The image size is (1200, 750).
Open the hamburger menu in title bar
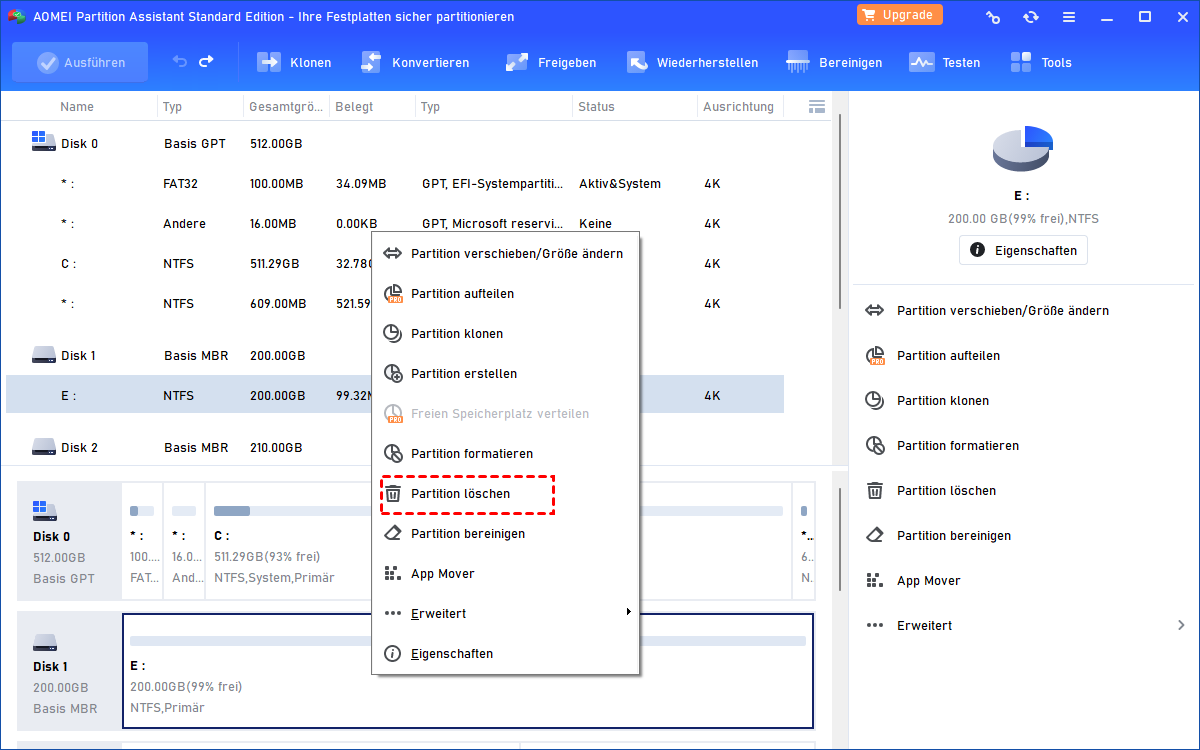click(1069, 17)
